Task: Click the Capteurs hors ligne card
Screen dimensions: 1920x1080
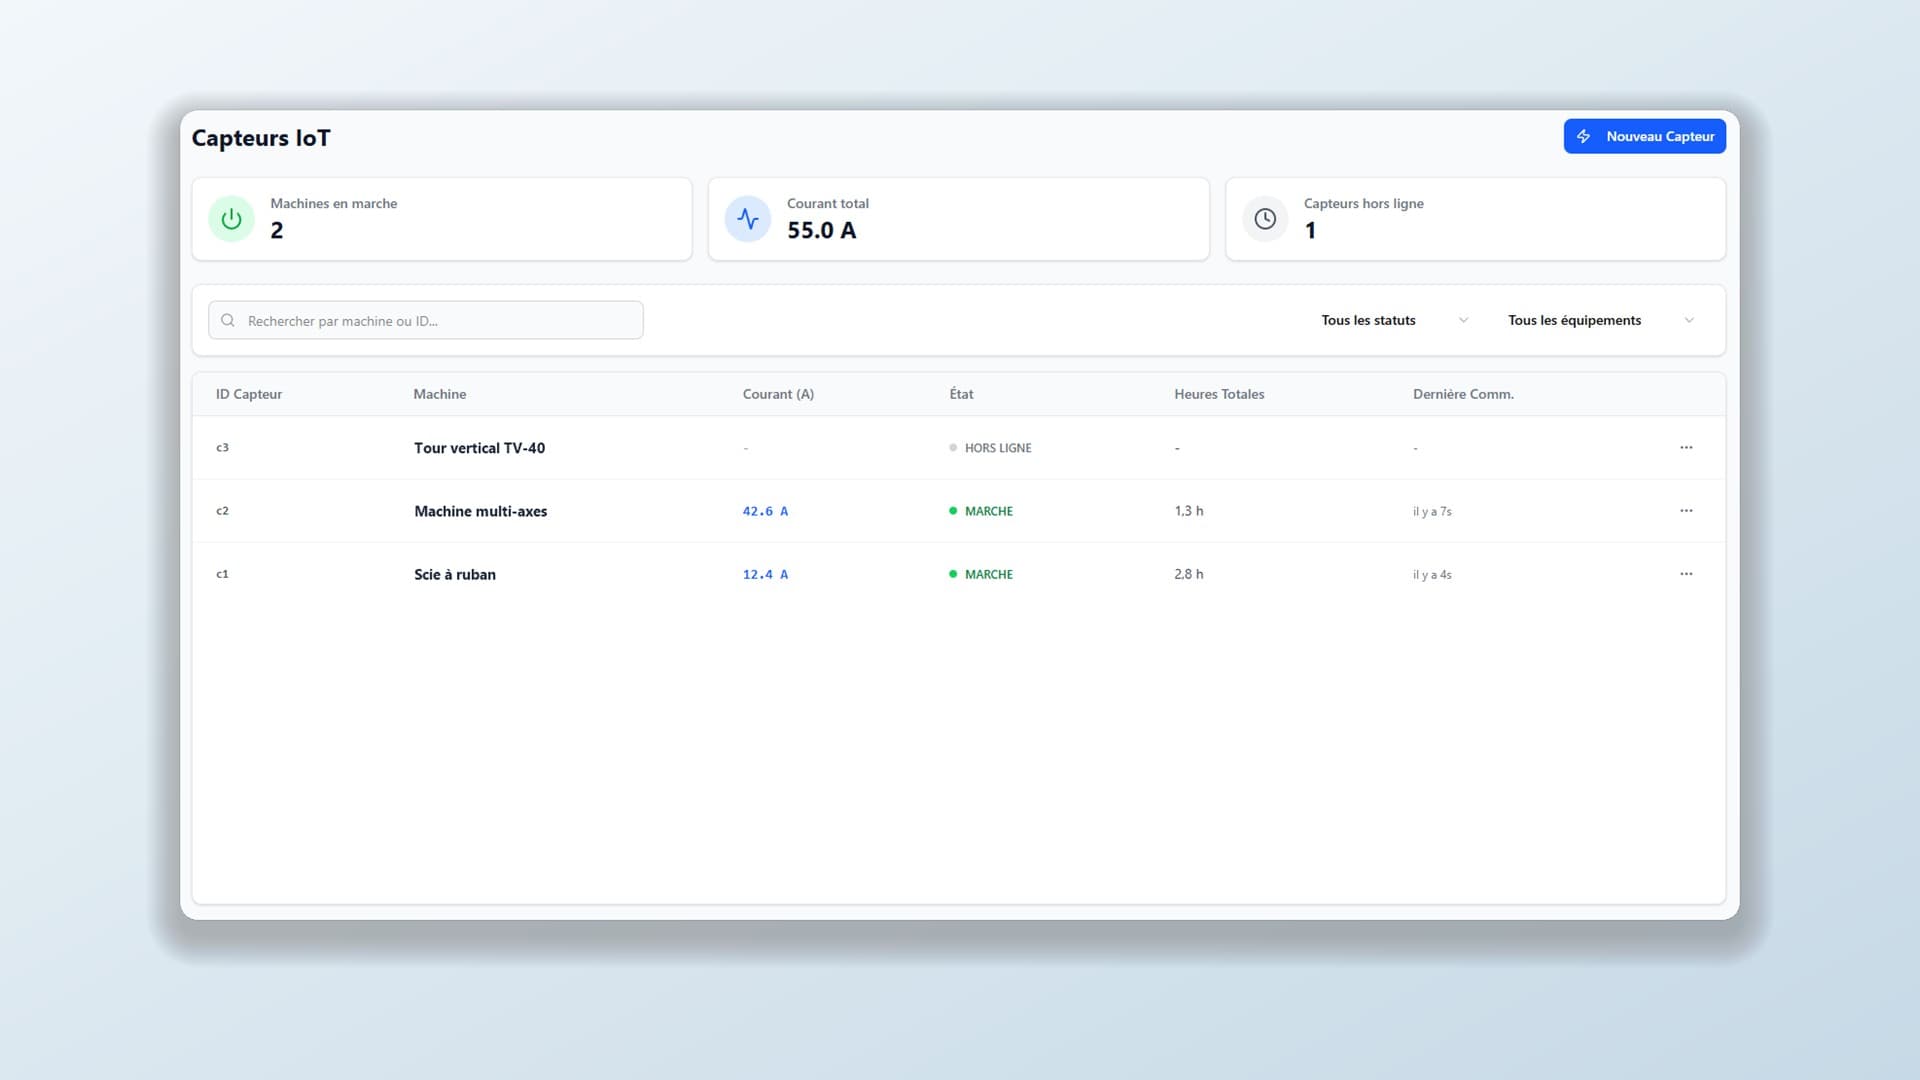Action: [x=1476, y=219]
